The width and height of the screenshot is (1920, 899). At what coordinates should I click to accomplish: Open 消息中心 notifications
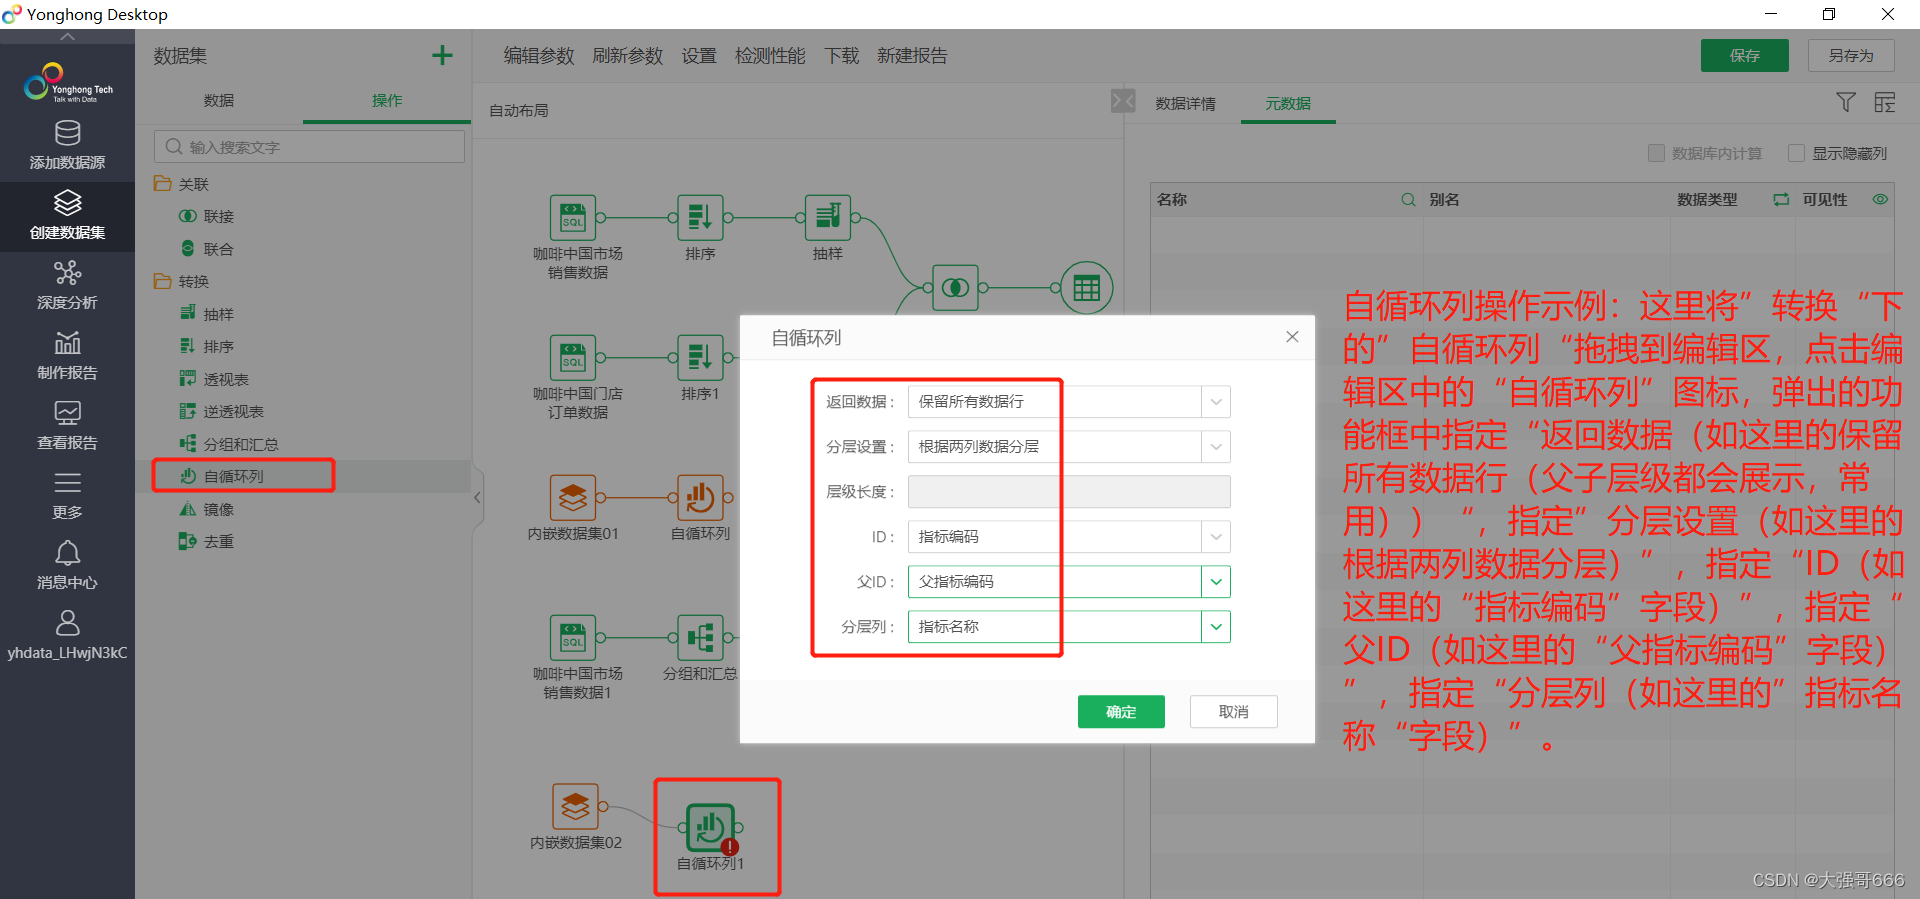click(x=67, y=565)
